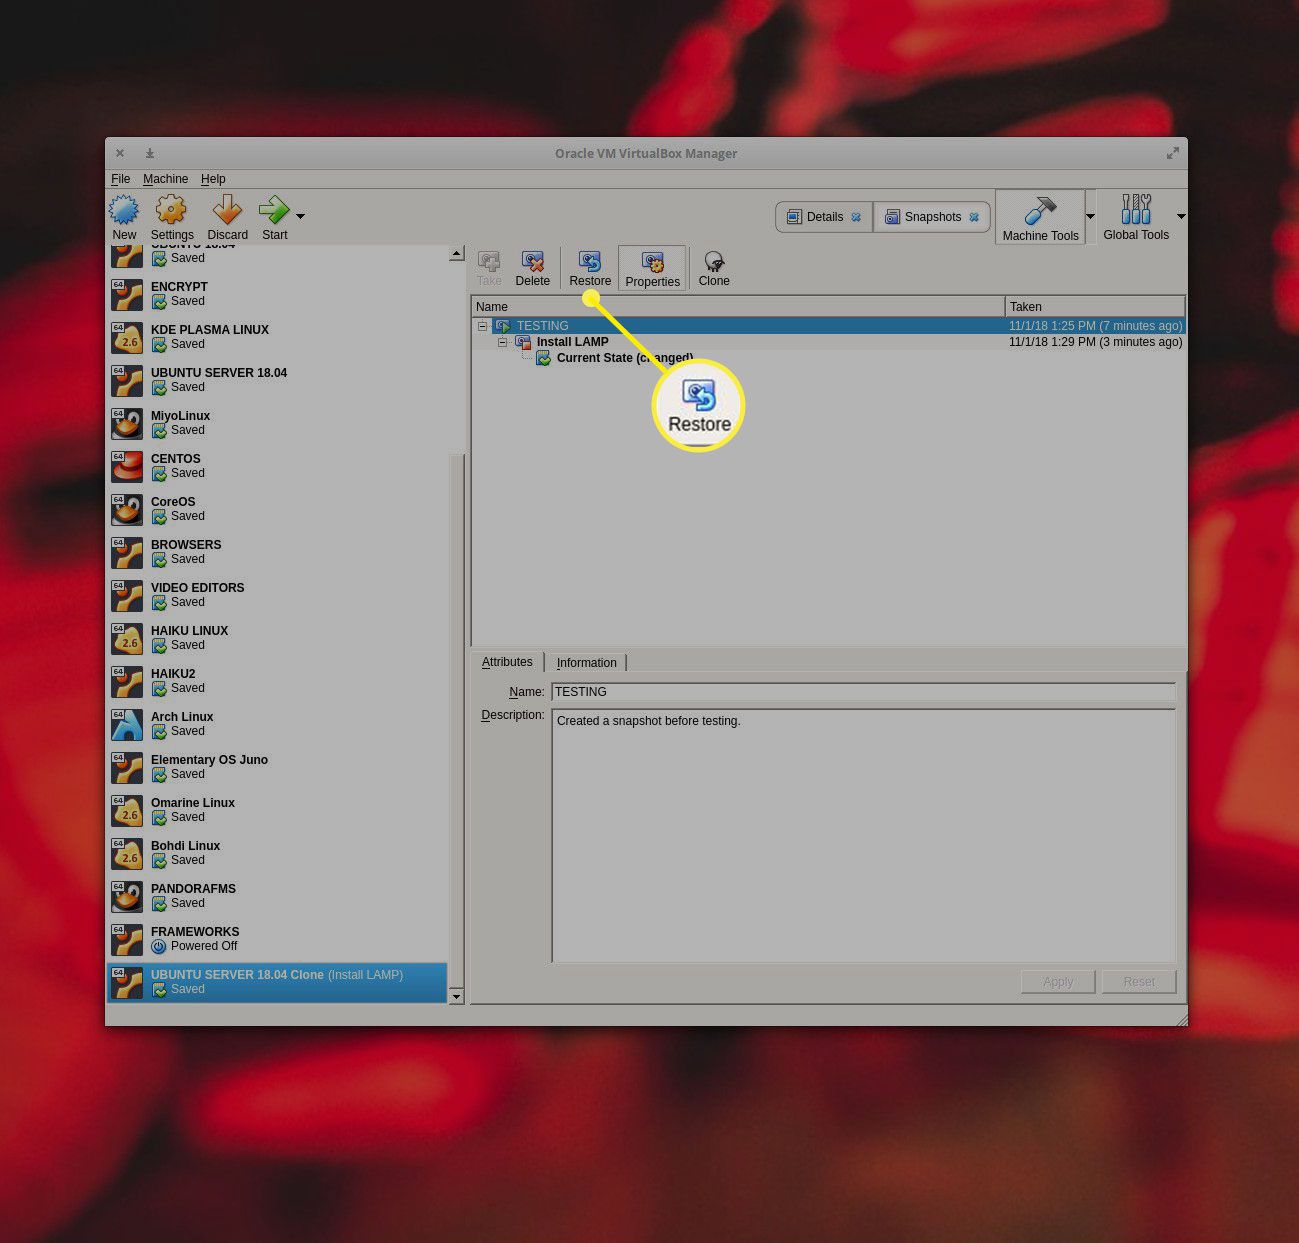This screenshot has width=1299, height=1243.
Task: Click the window expand icon in titlebar
Action: pos(1172,153)
